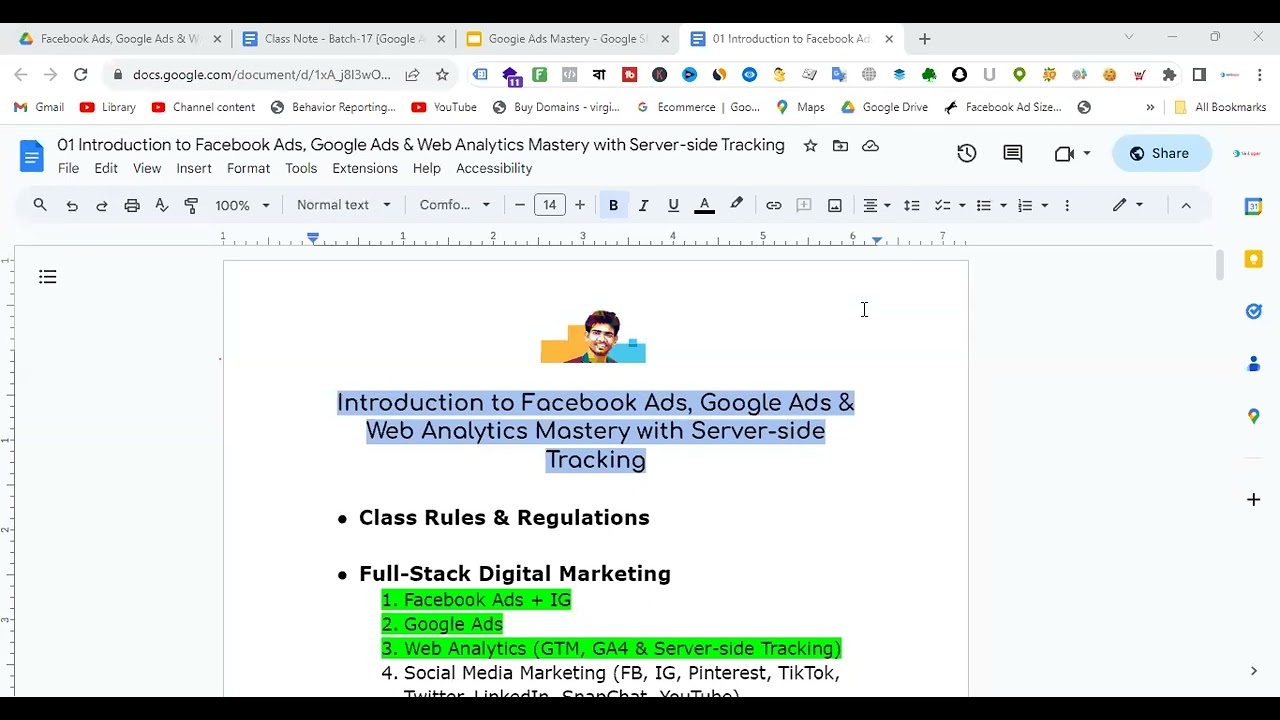Open numbered list dropdown

[1032, 205]
